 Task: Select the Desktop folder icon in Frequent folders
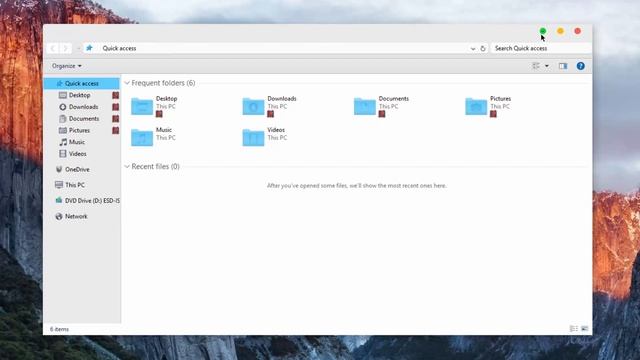click(142, 106)
